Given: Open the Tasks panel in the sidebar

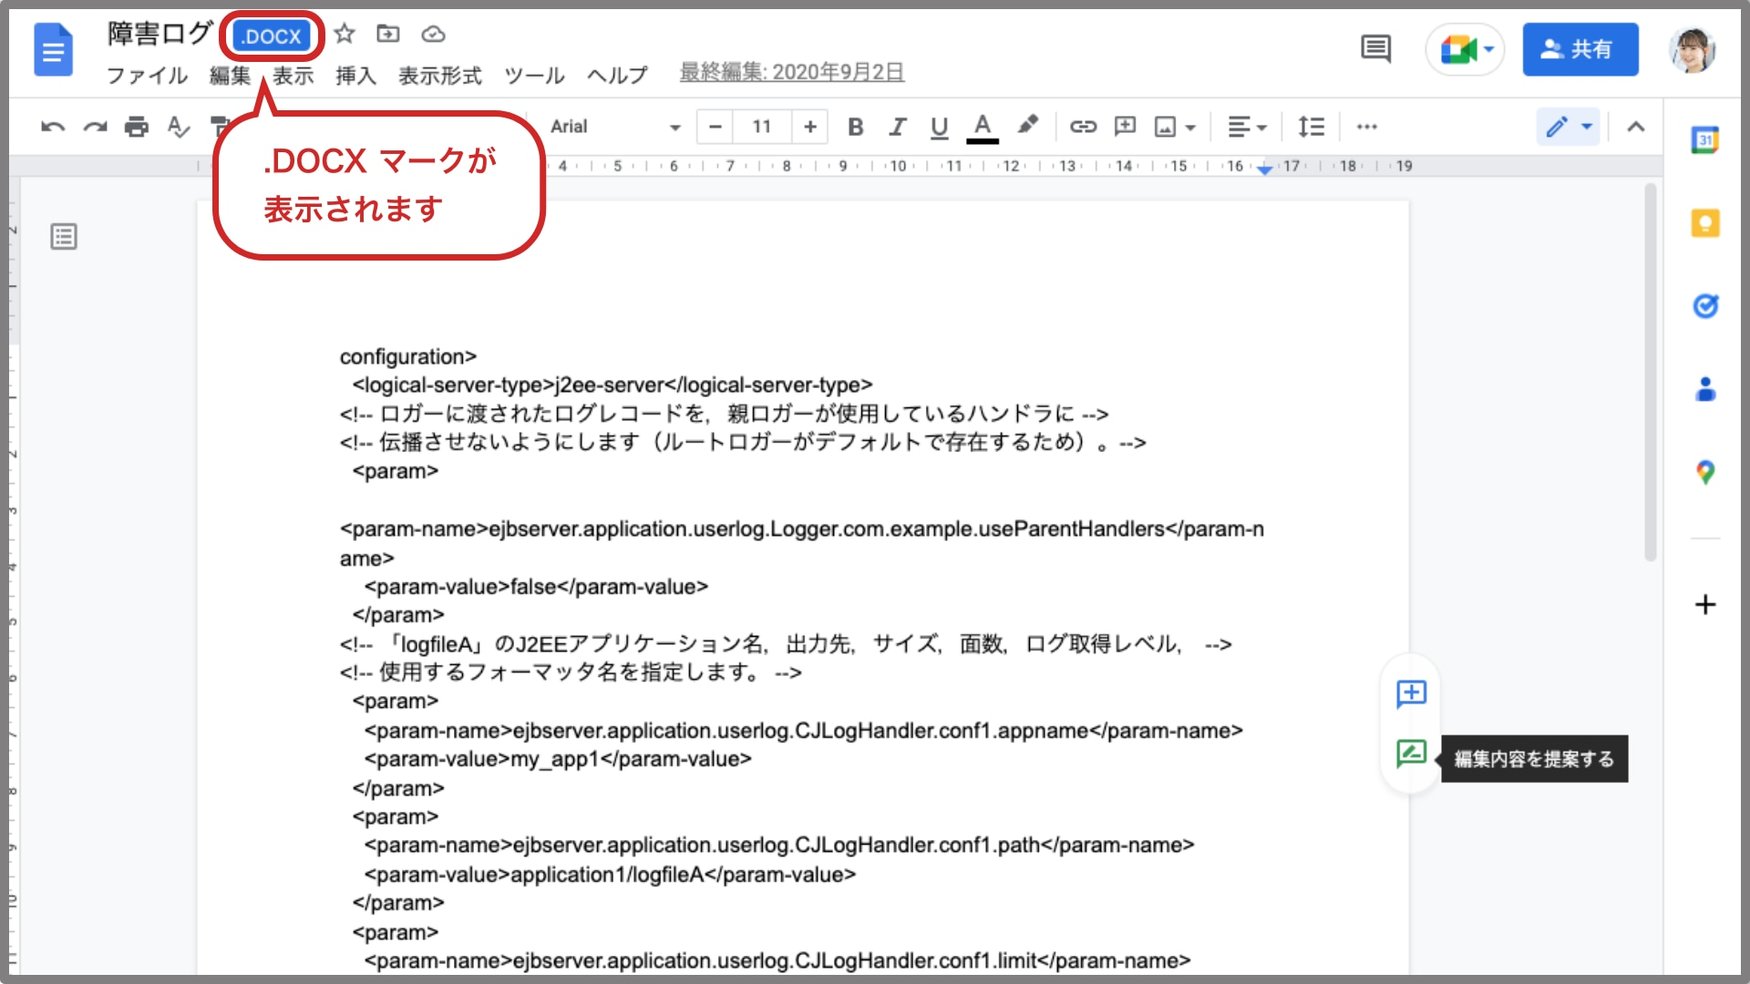Looking at the screenshot, I should (1705, 307).
